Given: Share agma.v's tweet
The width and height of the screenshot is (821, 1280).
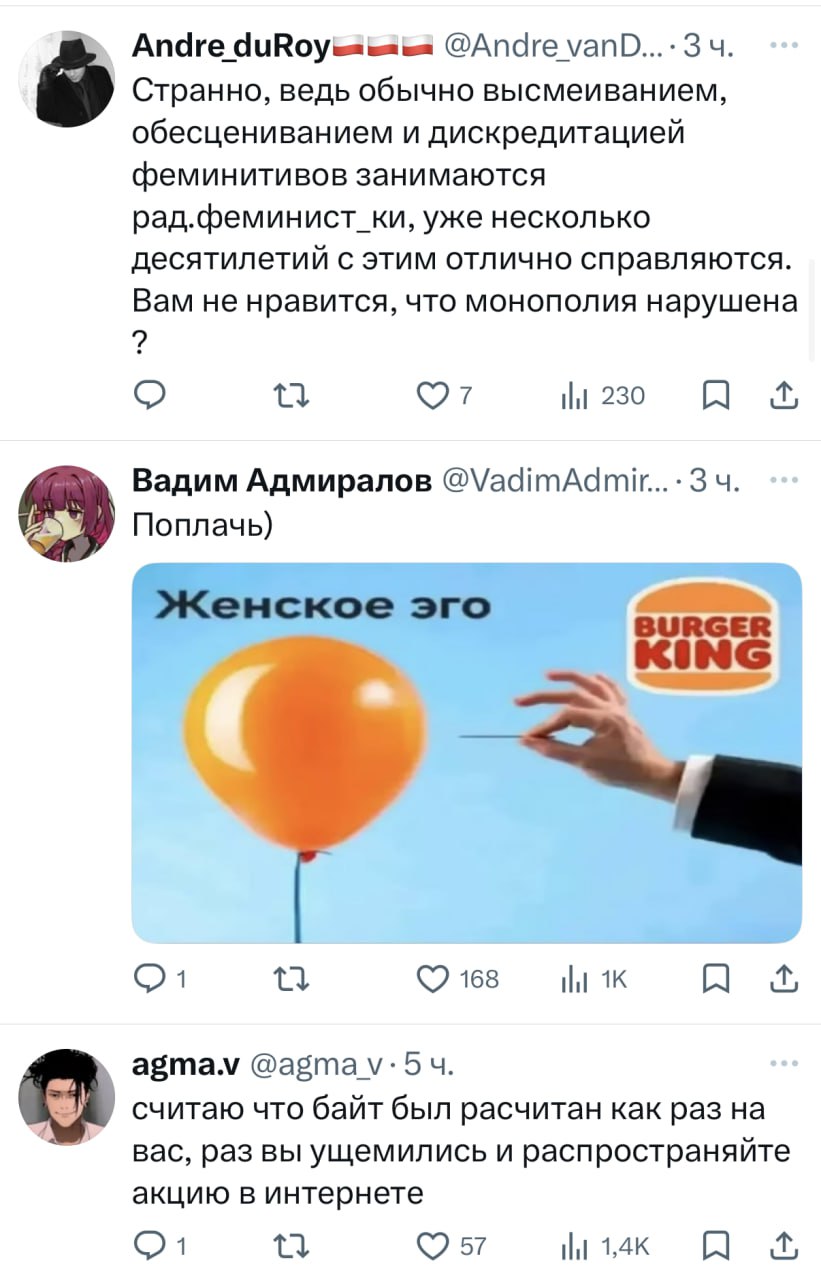Looking at the screenshot, I should click(784, 1246).
